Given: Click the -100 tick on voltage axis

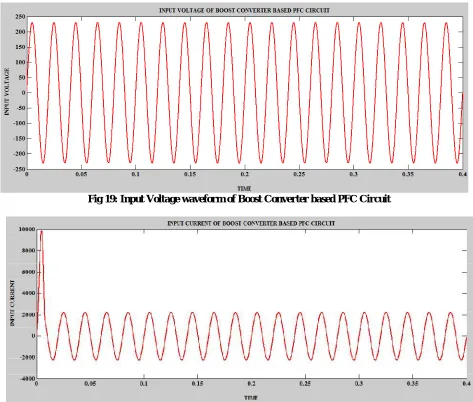Looking at the screenshot, I should (19, 123).
